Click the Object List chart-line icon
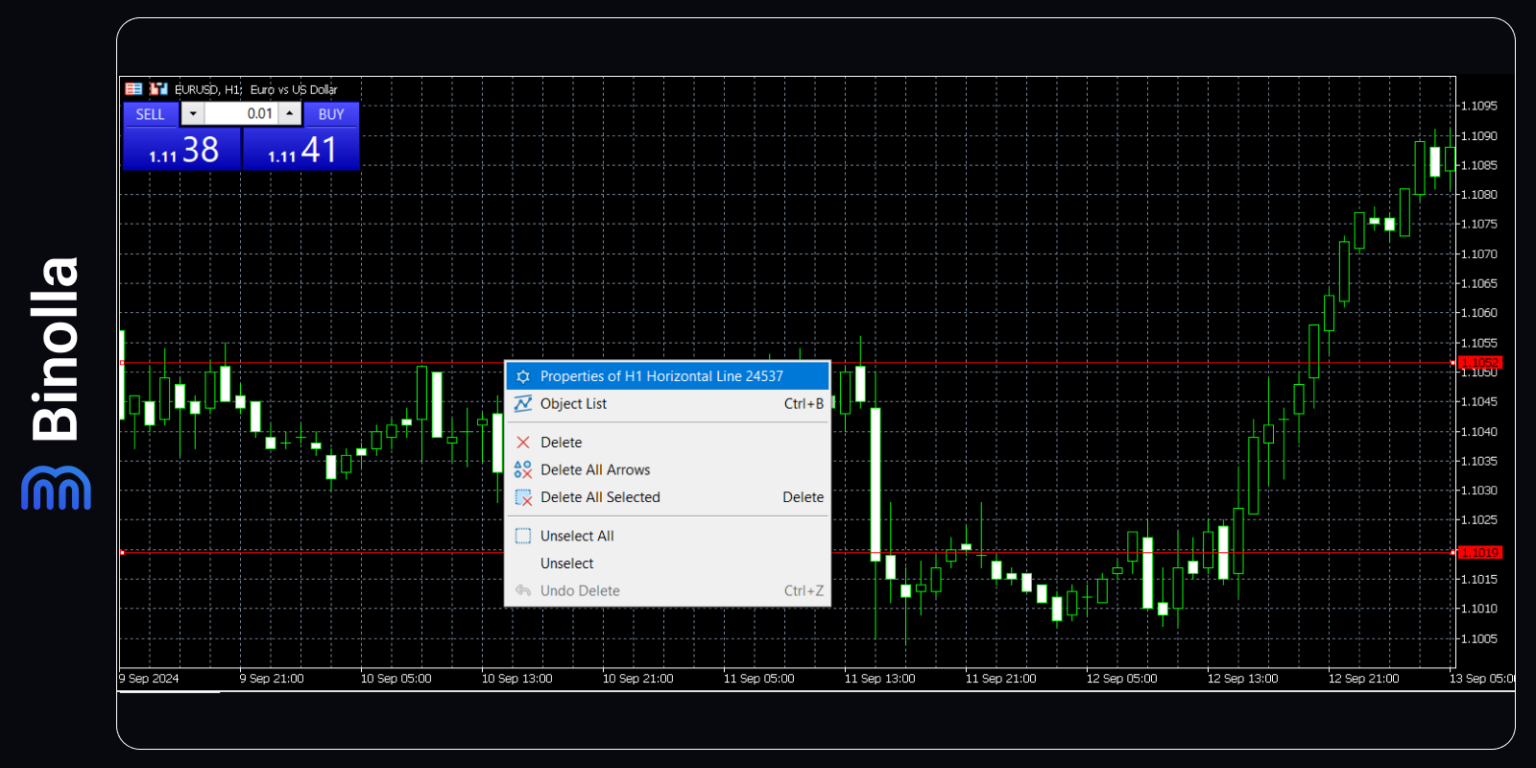 (x=522, y=404)
